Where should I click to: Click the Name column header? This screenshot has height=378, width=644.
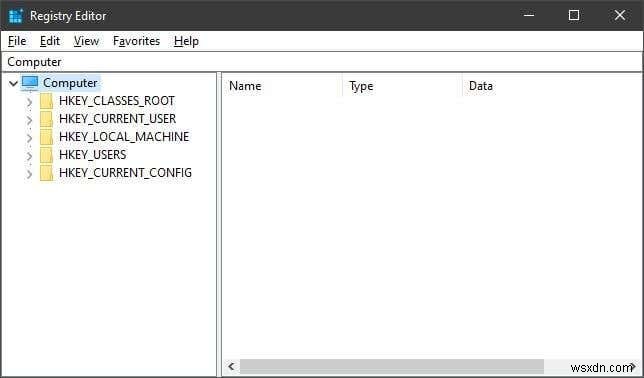(x=282, y=86)
